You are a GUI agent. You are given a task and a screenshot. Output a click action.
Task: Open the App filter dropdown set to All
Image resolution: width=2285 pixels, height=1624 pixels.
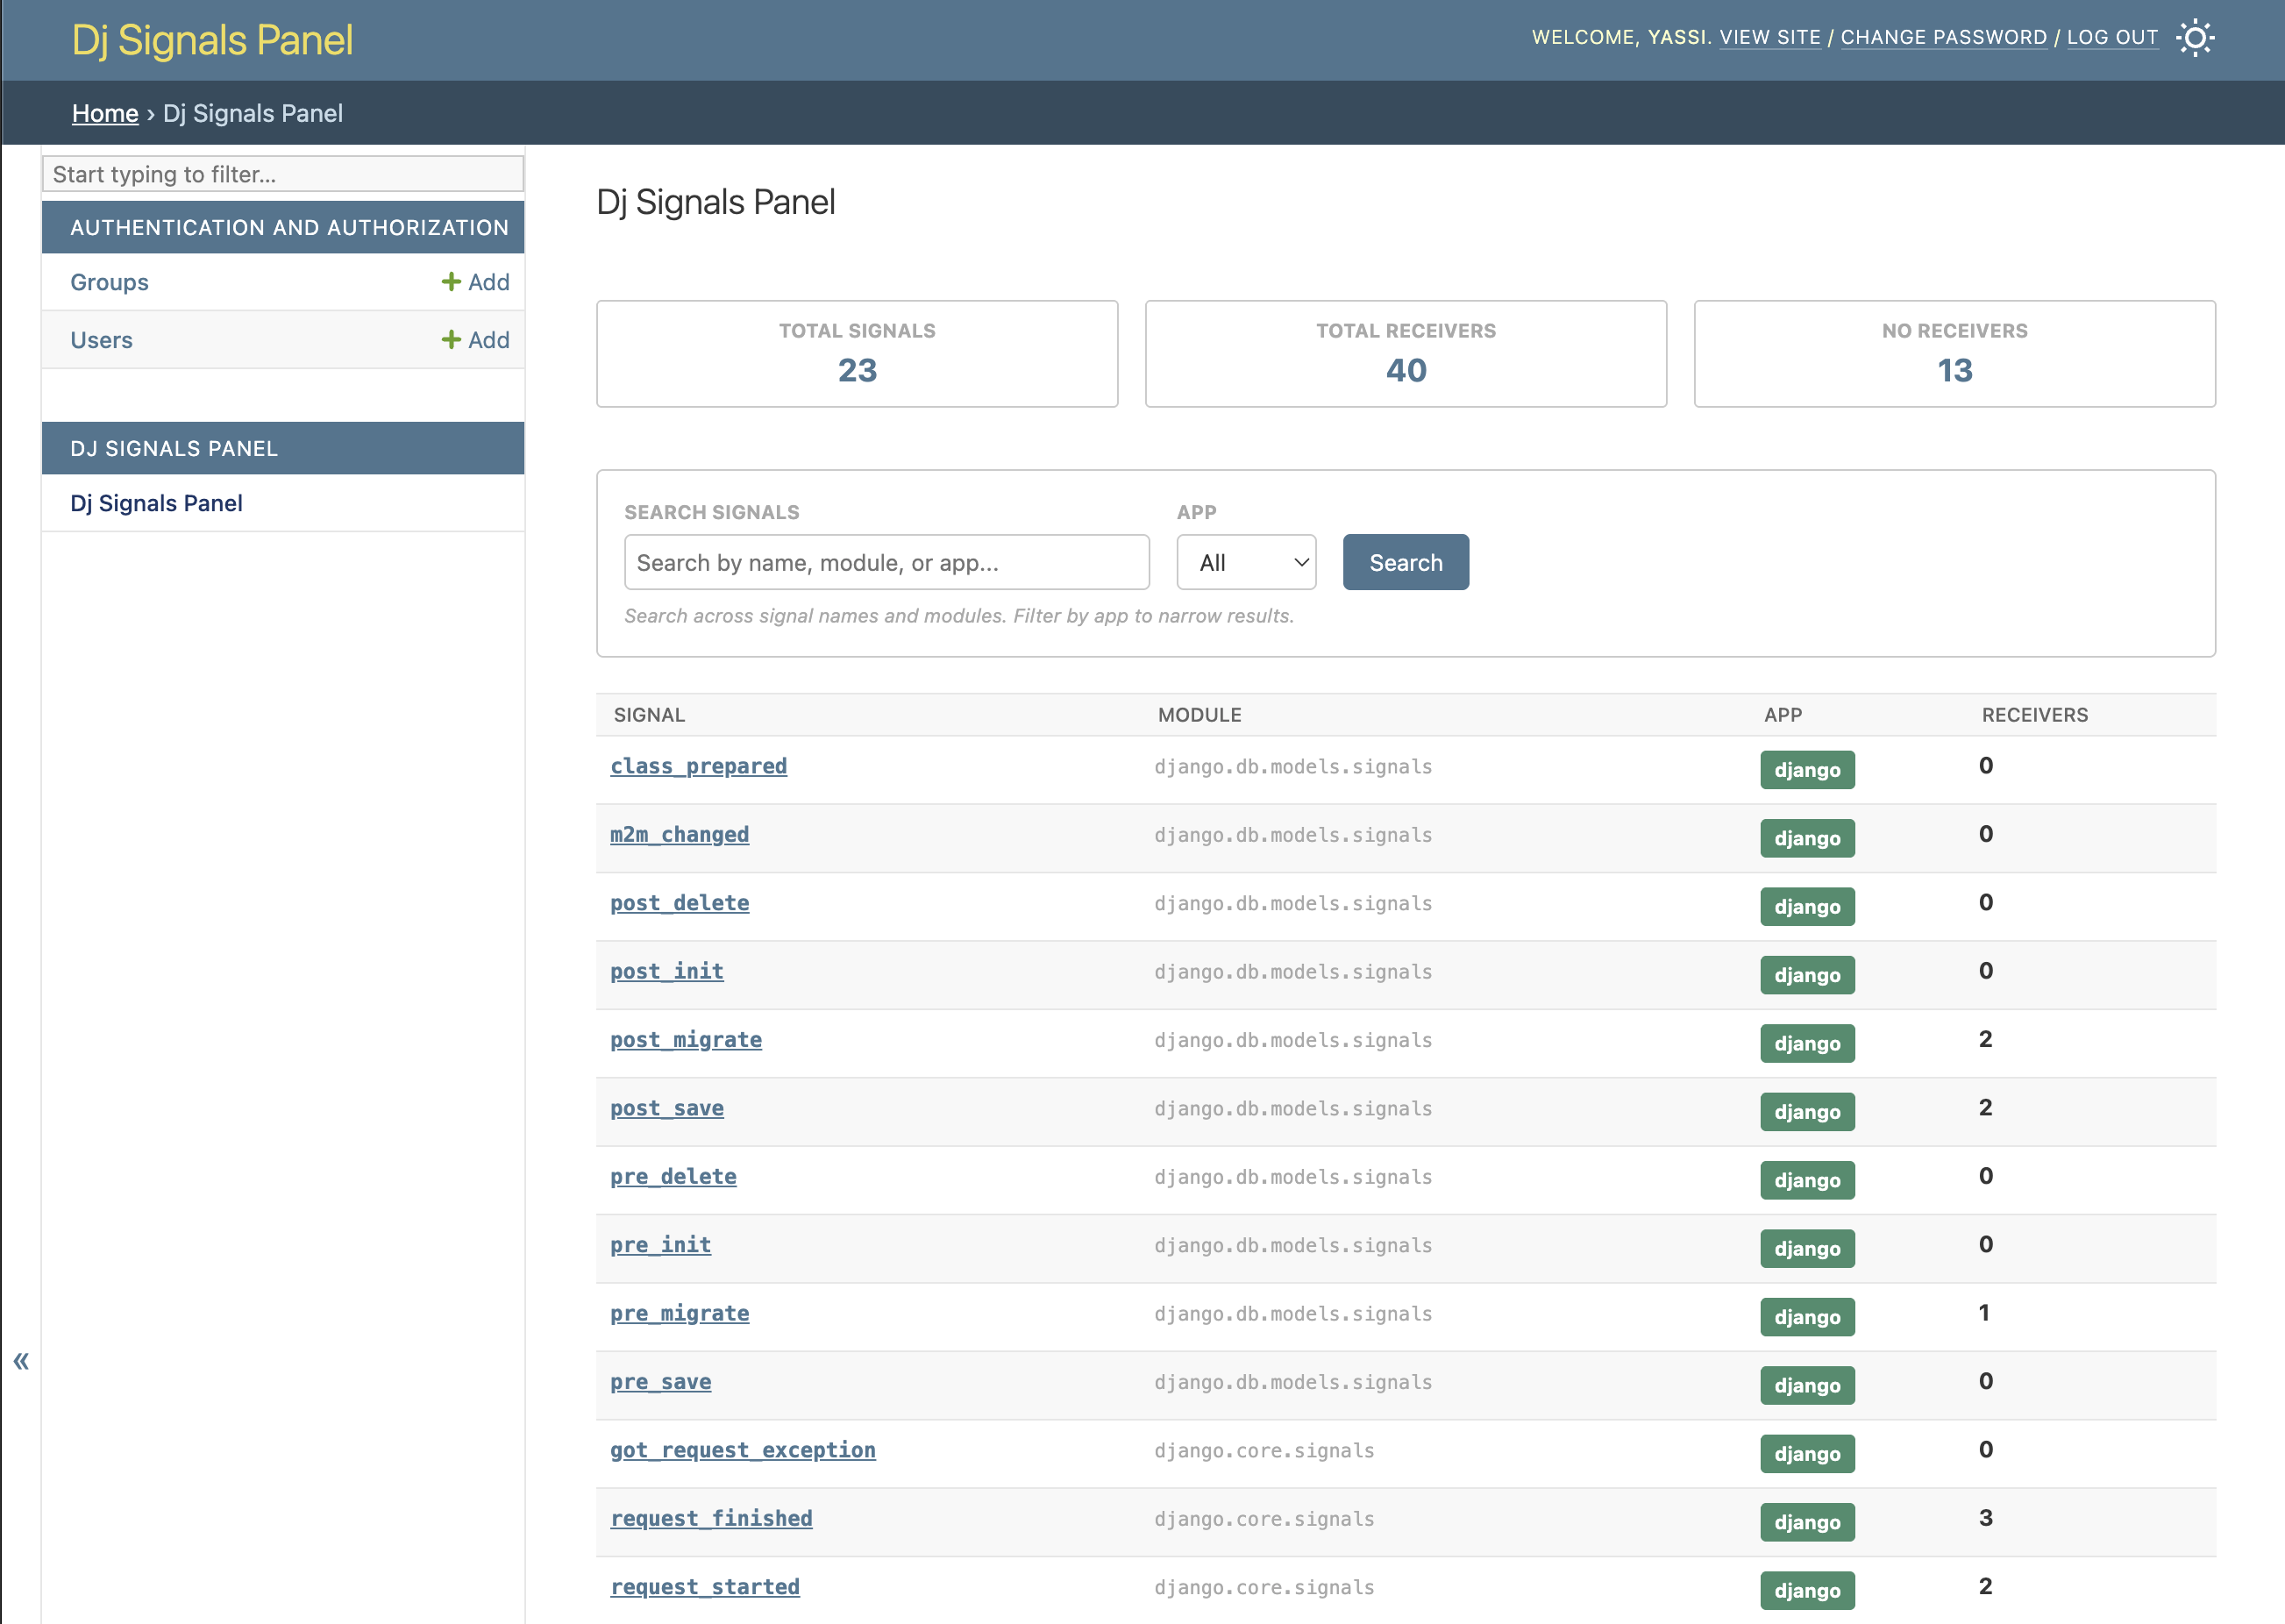1245,562
